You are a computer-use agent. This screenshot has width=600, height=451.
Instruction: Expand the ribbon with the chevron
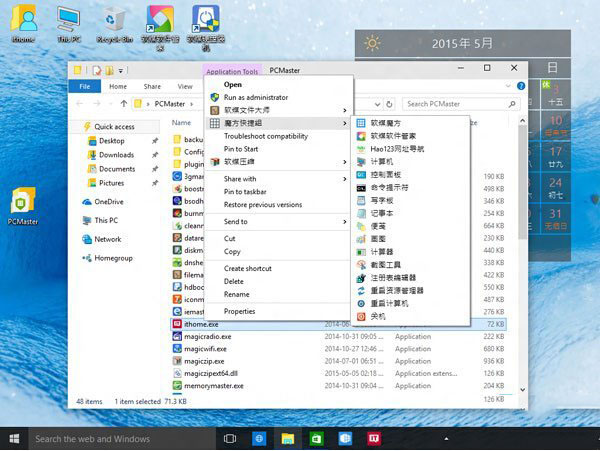508,86
